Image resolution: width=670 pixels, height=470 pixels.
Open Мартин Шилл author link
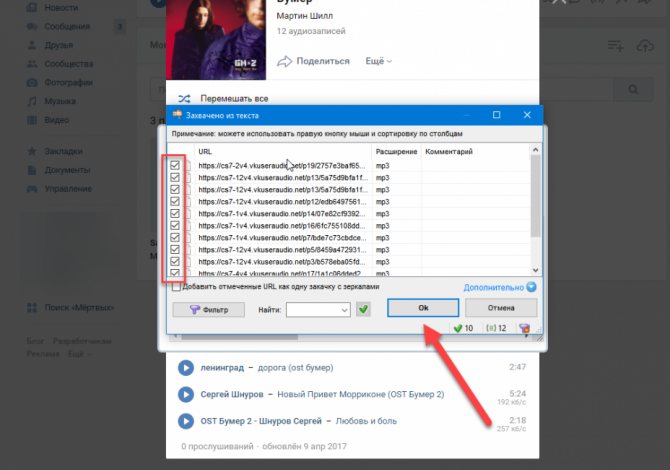[305, 16]
